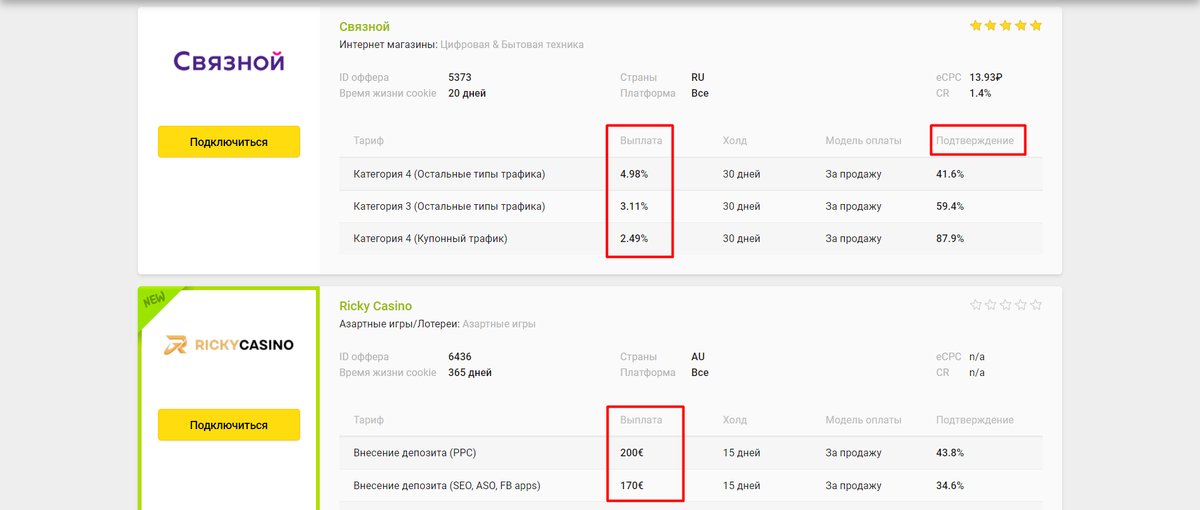Click the fifth filled star on Связной
The width and height of the screenshot is (1200, 510).
coord(1036,25)
